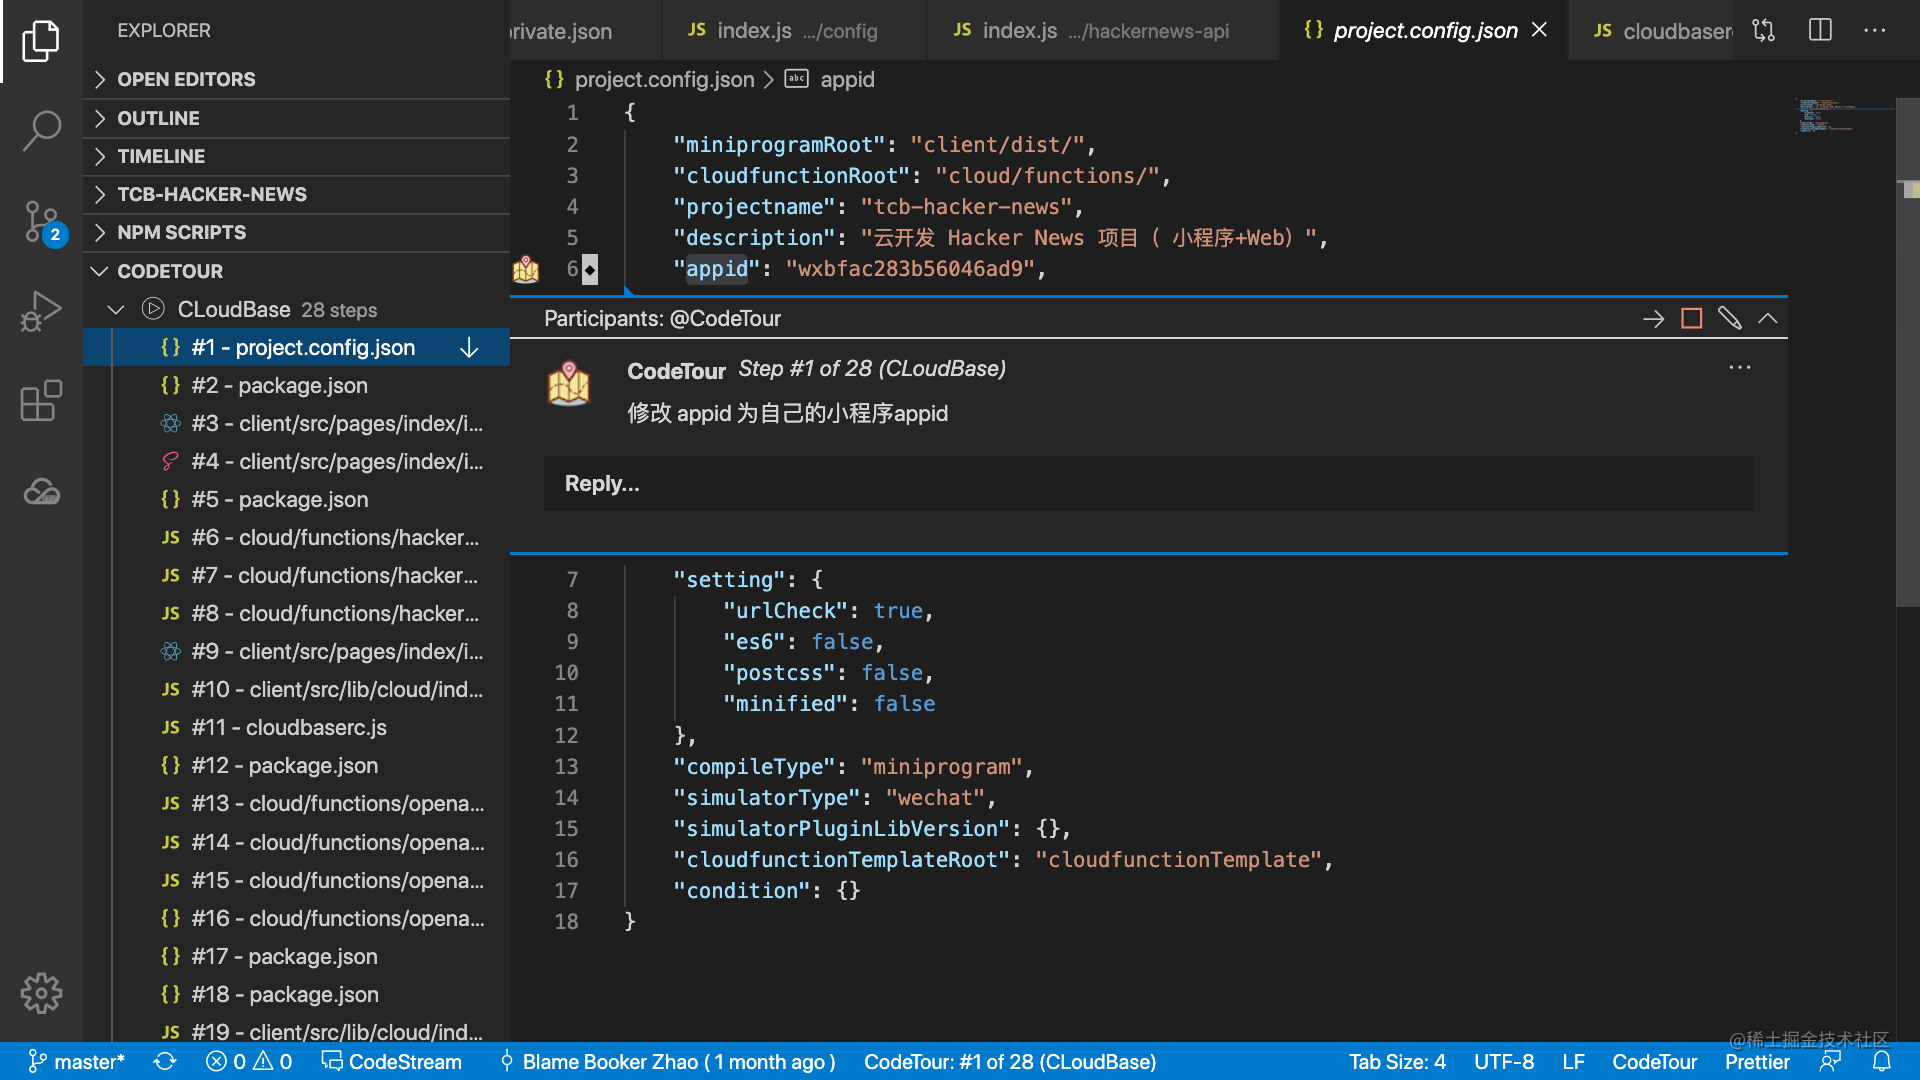
Task: Change UTF-8 file encoding
Action: (x=1504, y=1061)
